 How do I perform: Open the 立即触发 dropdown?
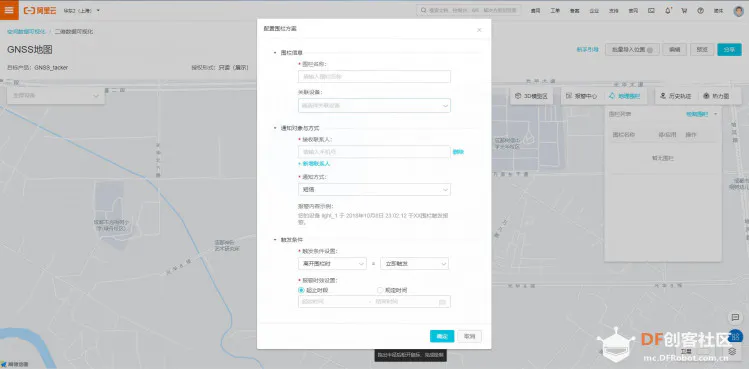pos(414,263)
